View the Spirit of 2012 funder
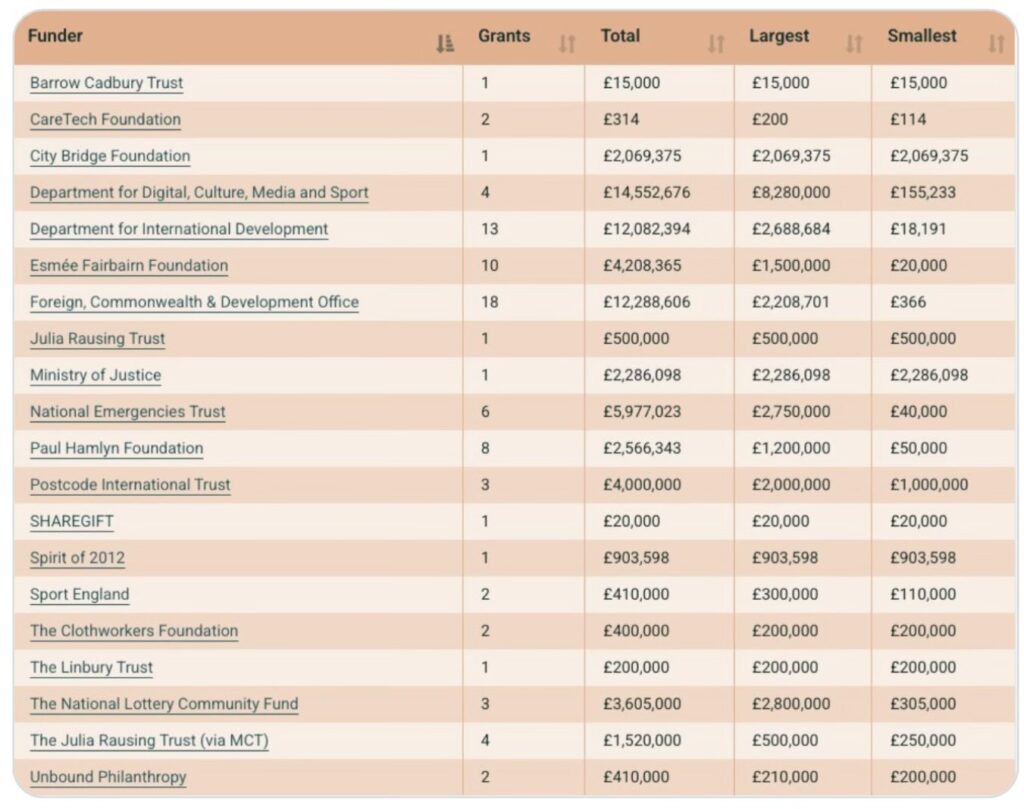Image resolution: width=1024 pixels, height=809 pixels. [77, 558]
